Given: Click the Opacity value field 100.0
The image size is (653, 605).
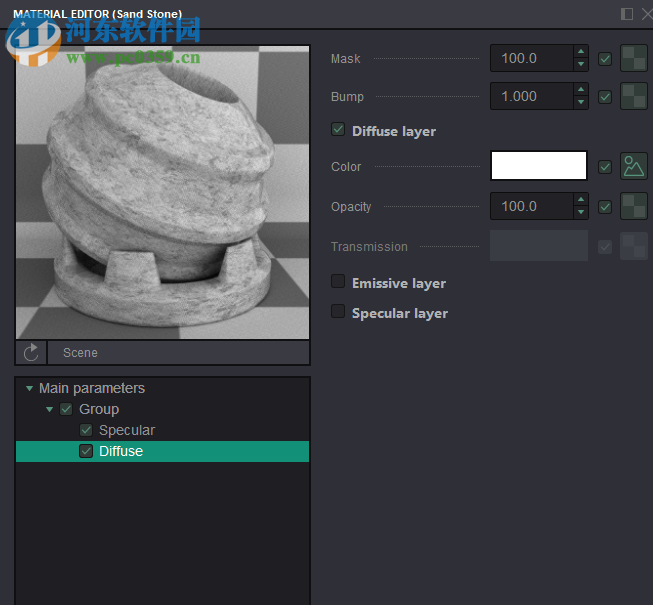Looking at the screenshot, I should [532, 206].
